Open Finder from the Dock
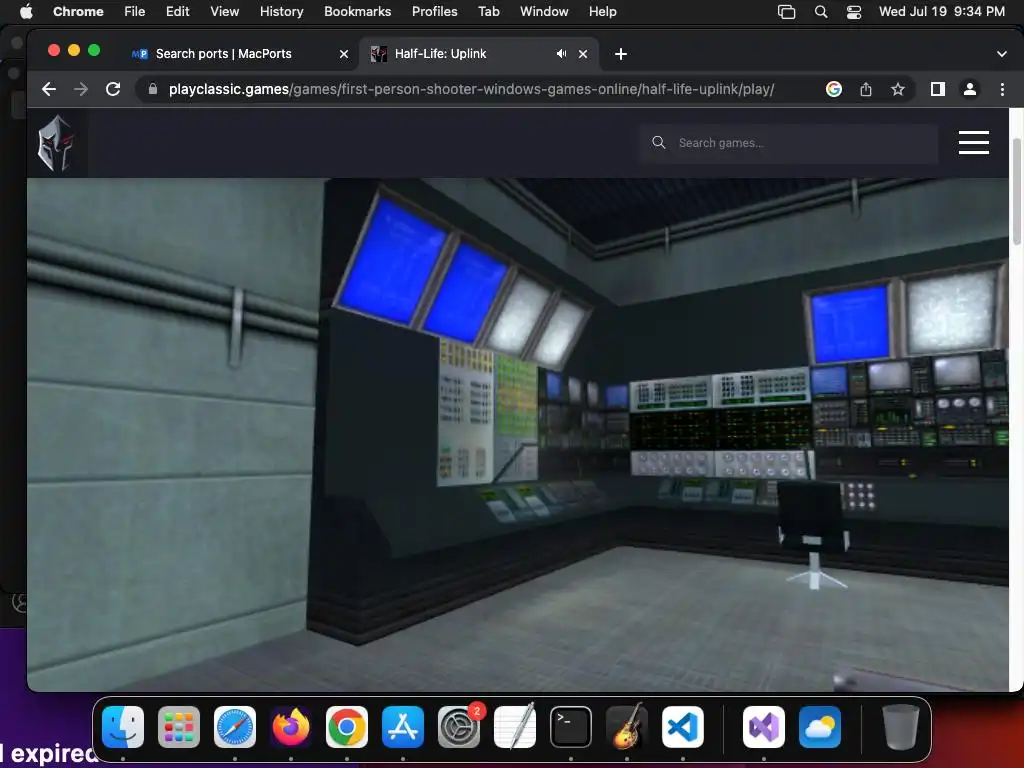 (x=123, y=727)
